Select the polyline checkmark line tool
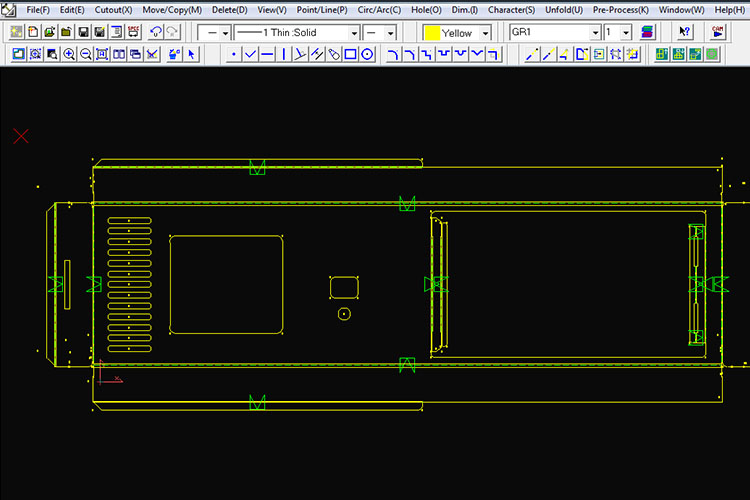750x500 pixels. click(250, 54)
